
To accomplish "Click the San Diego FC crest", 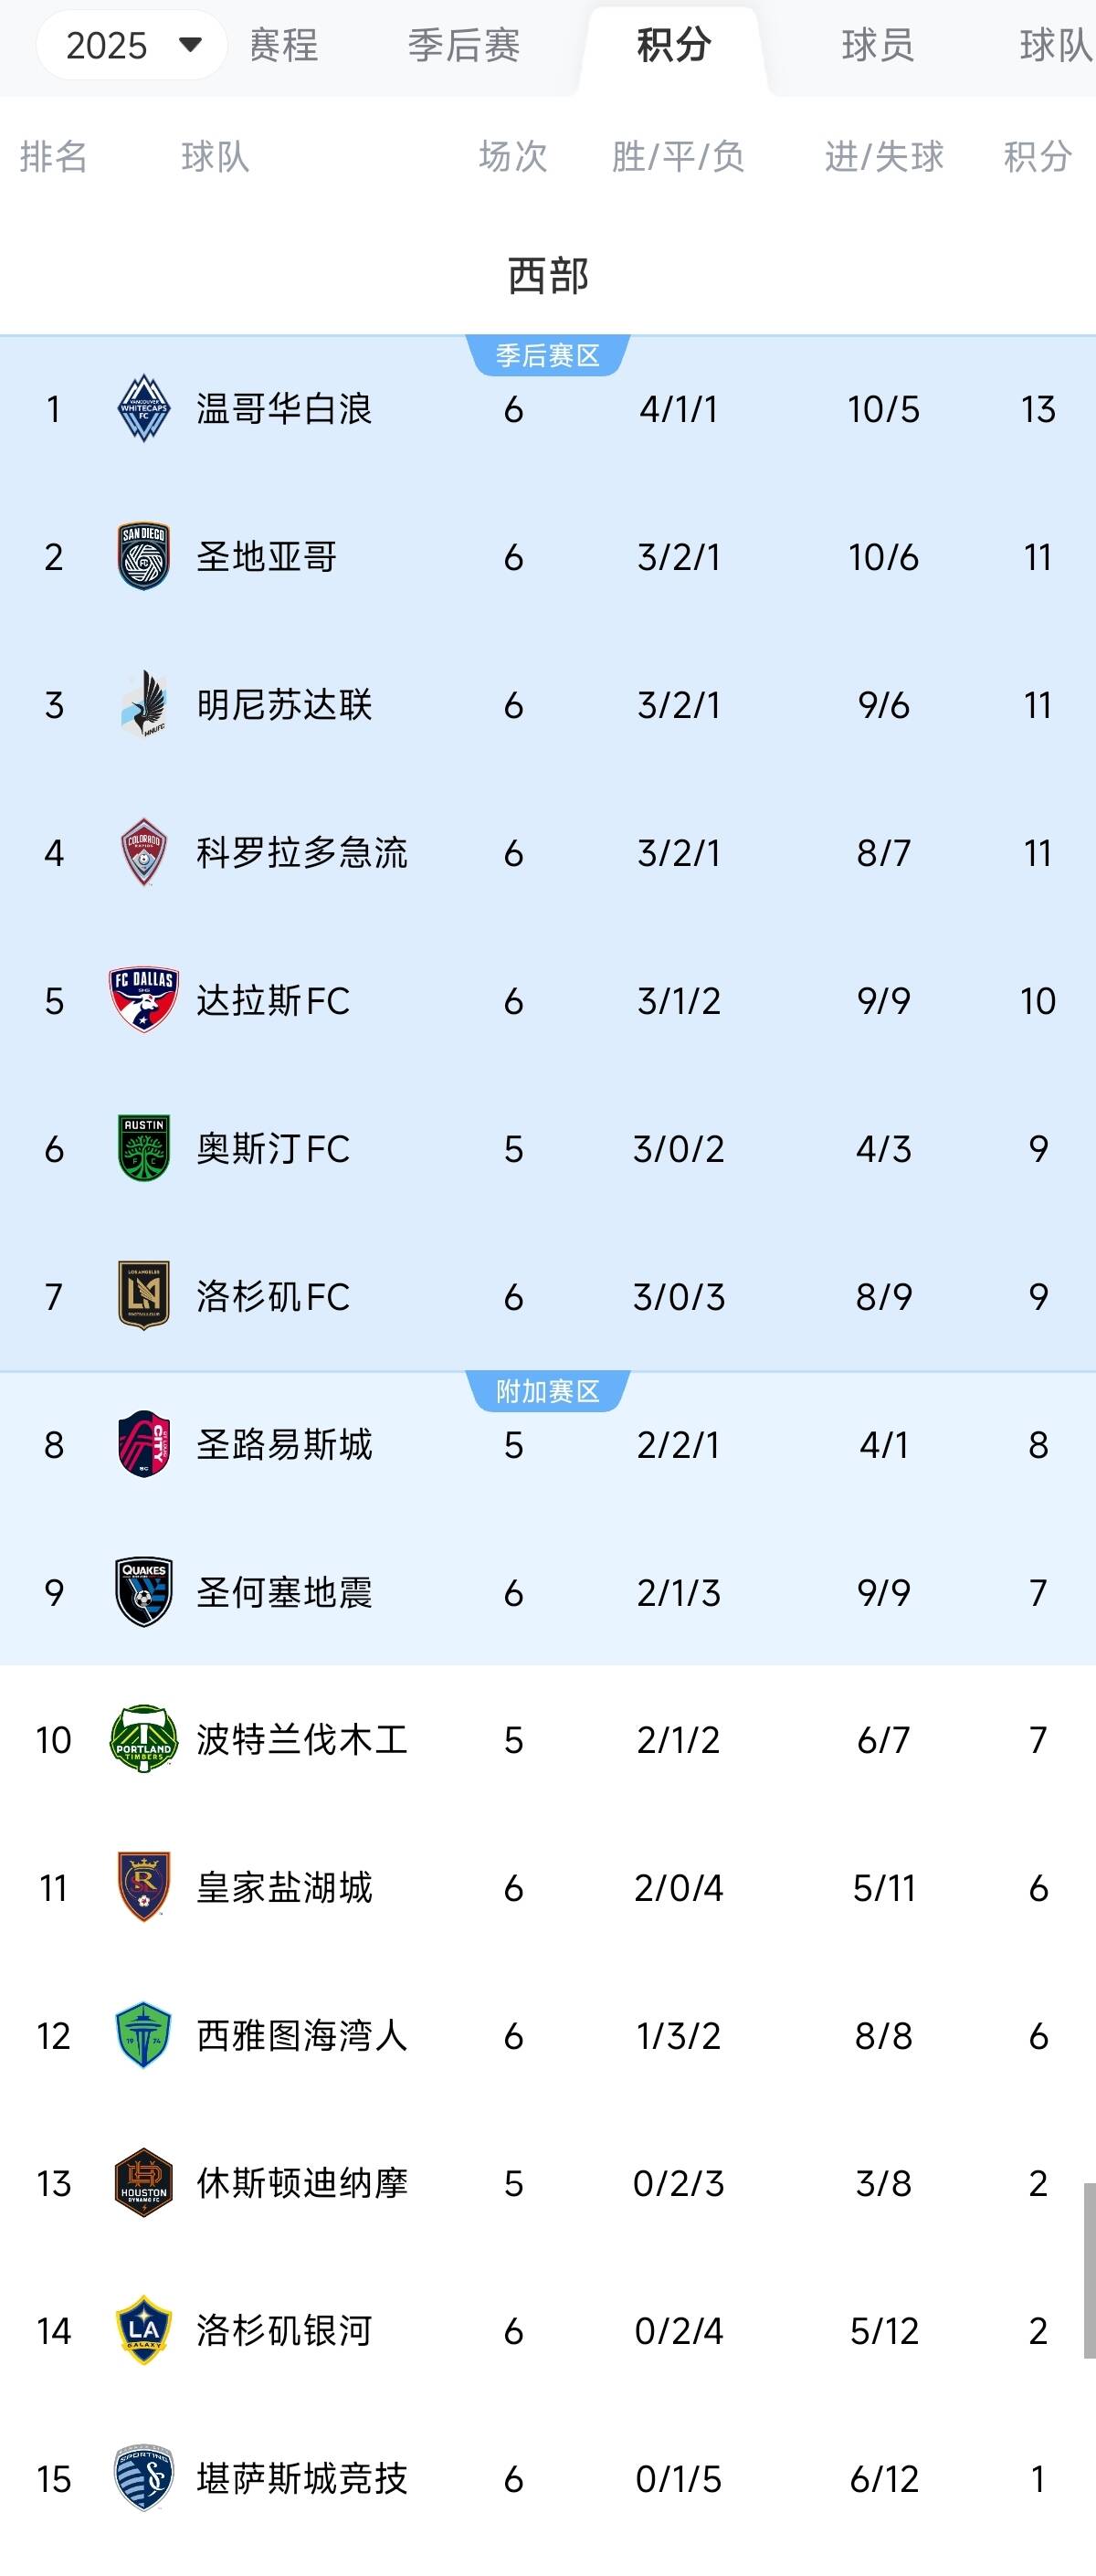I will (143, 556).
